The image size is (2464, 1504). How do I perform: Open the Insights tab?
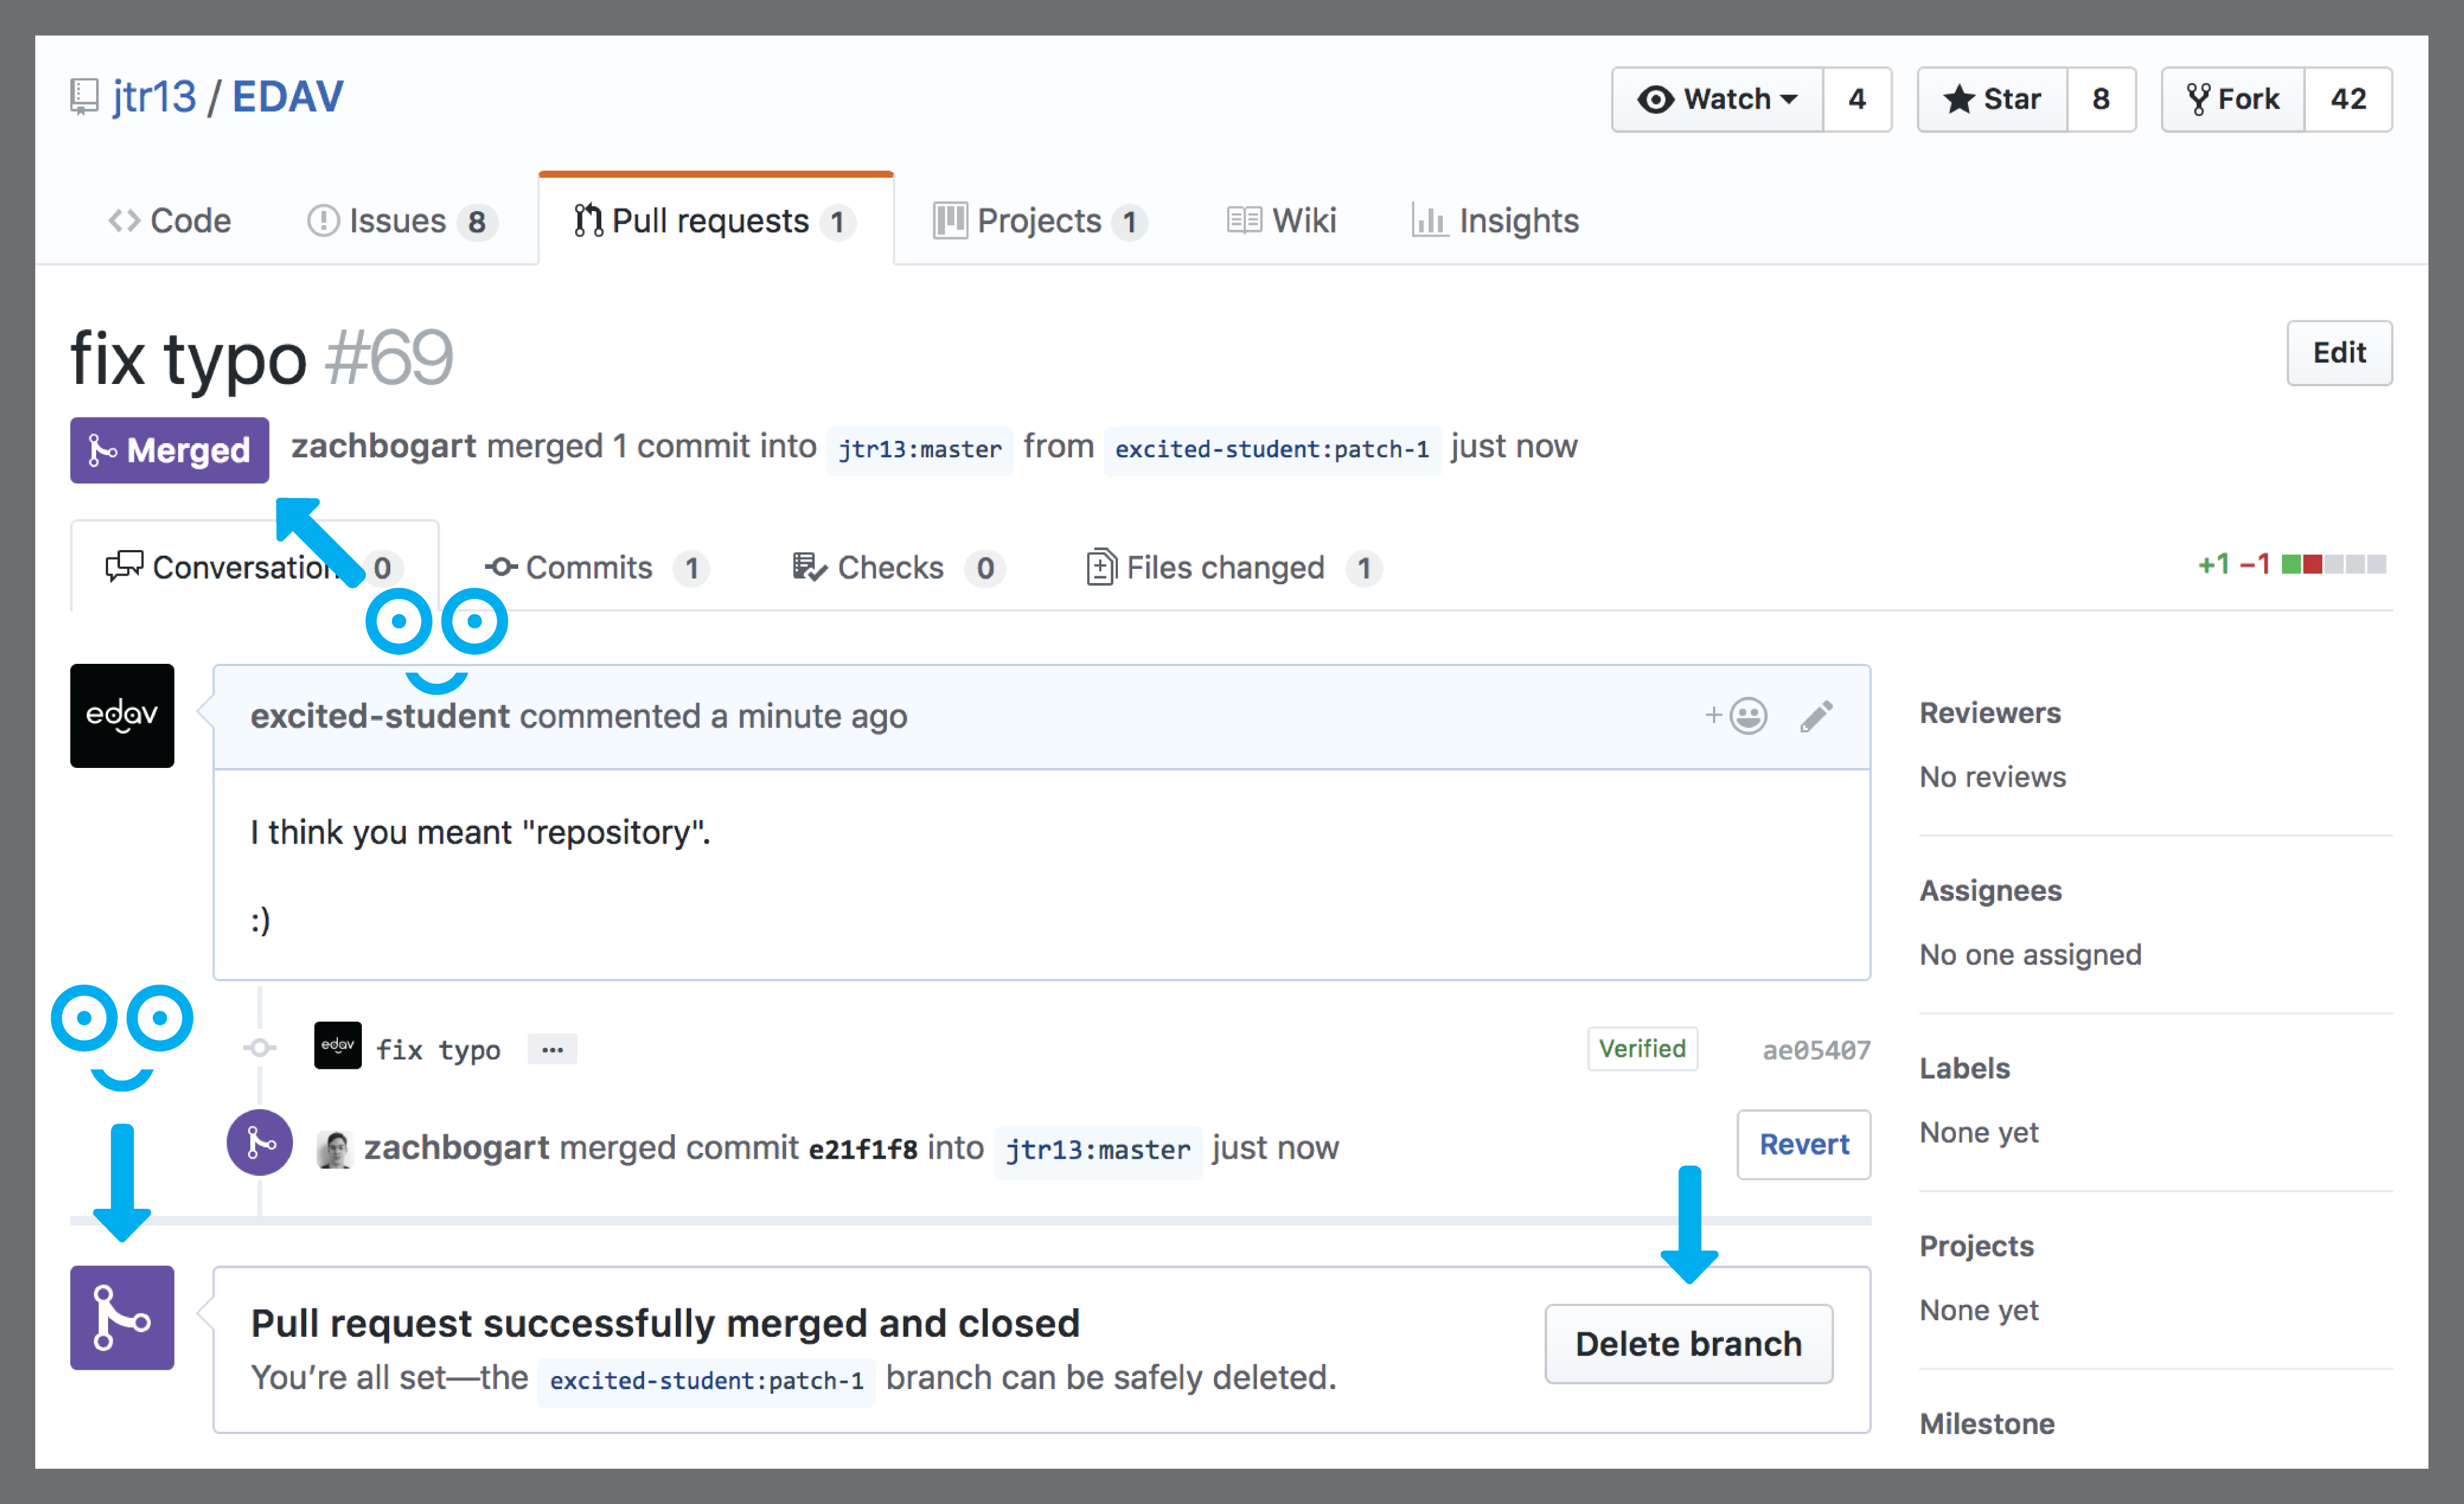click(1496, 220)
